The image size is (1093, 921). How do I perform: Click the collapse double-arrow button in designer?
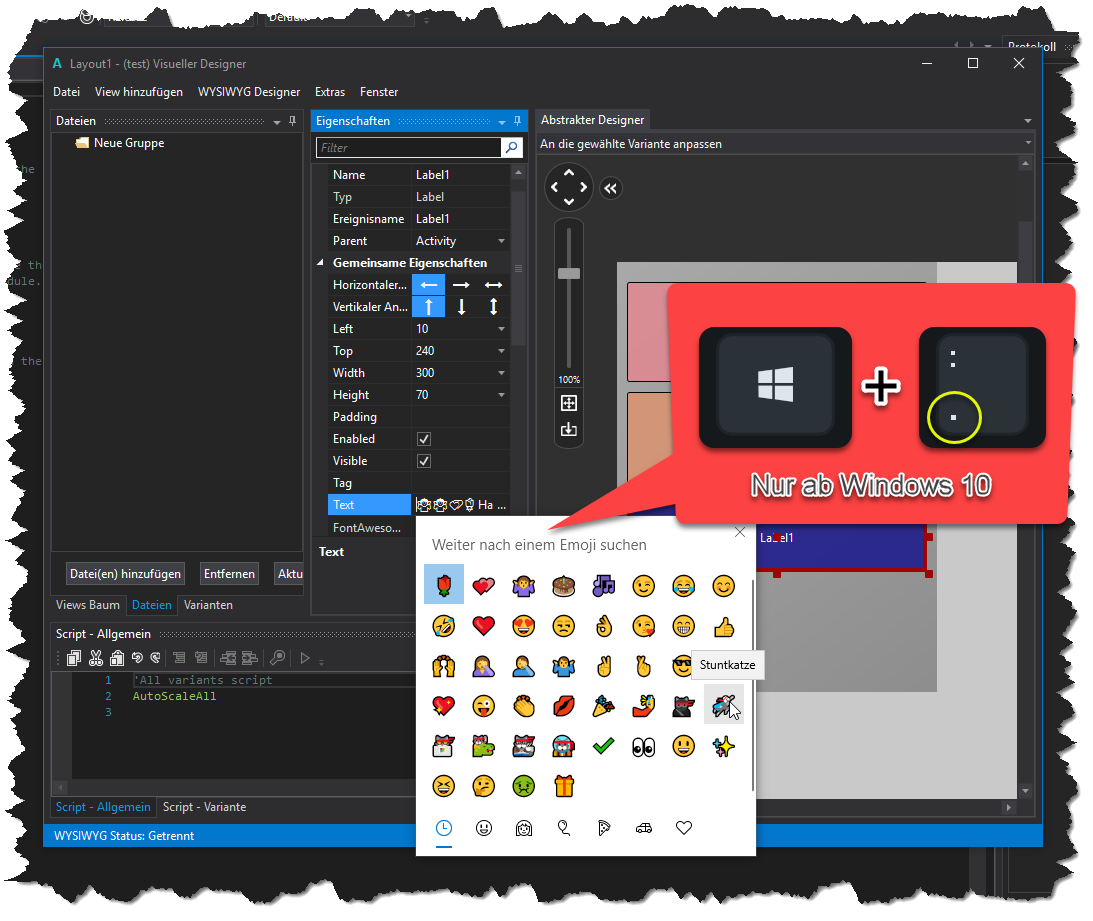click(x=610, y=188)
